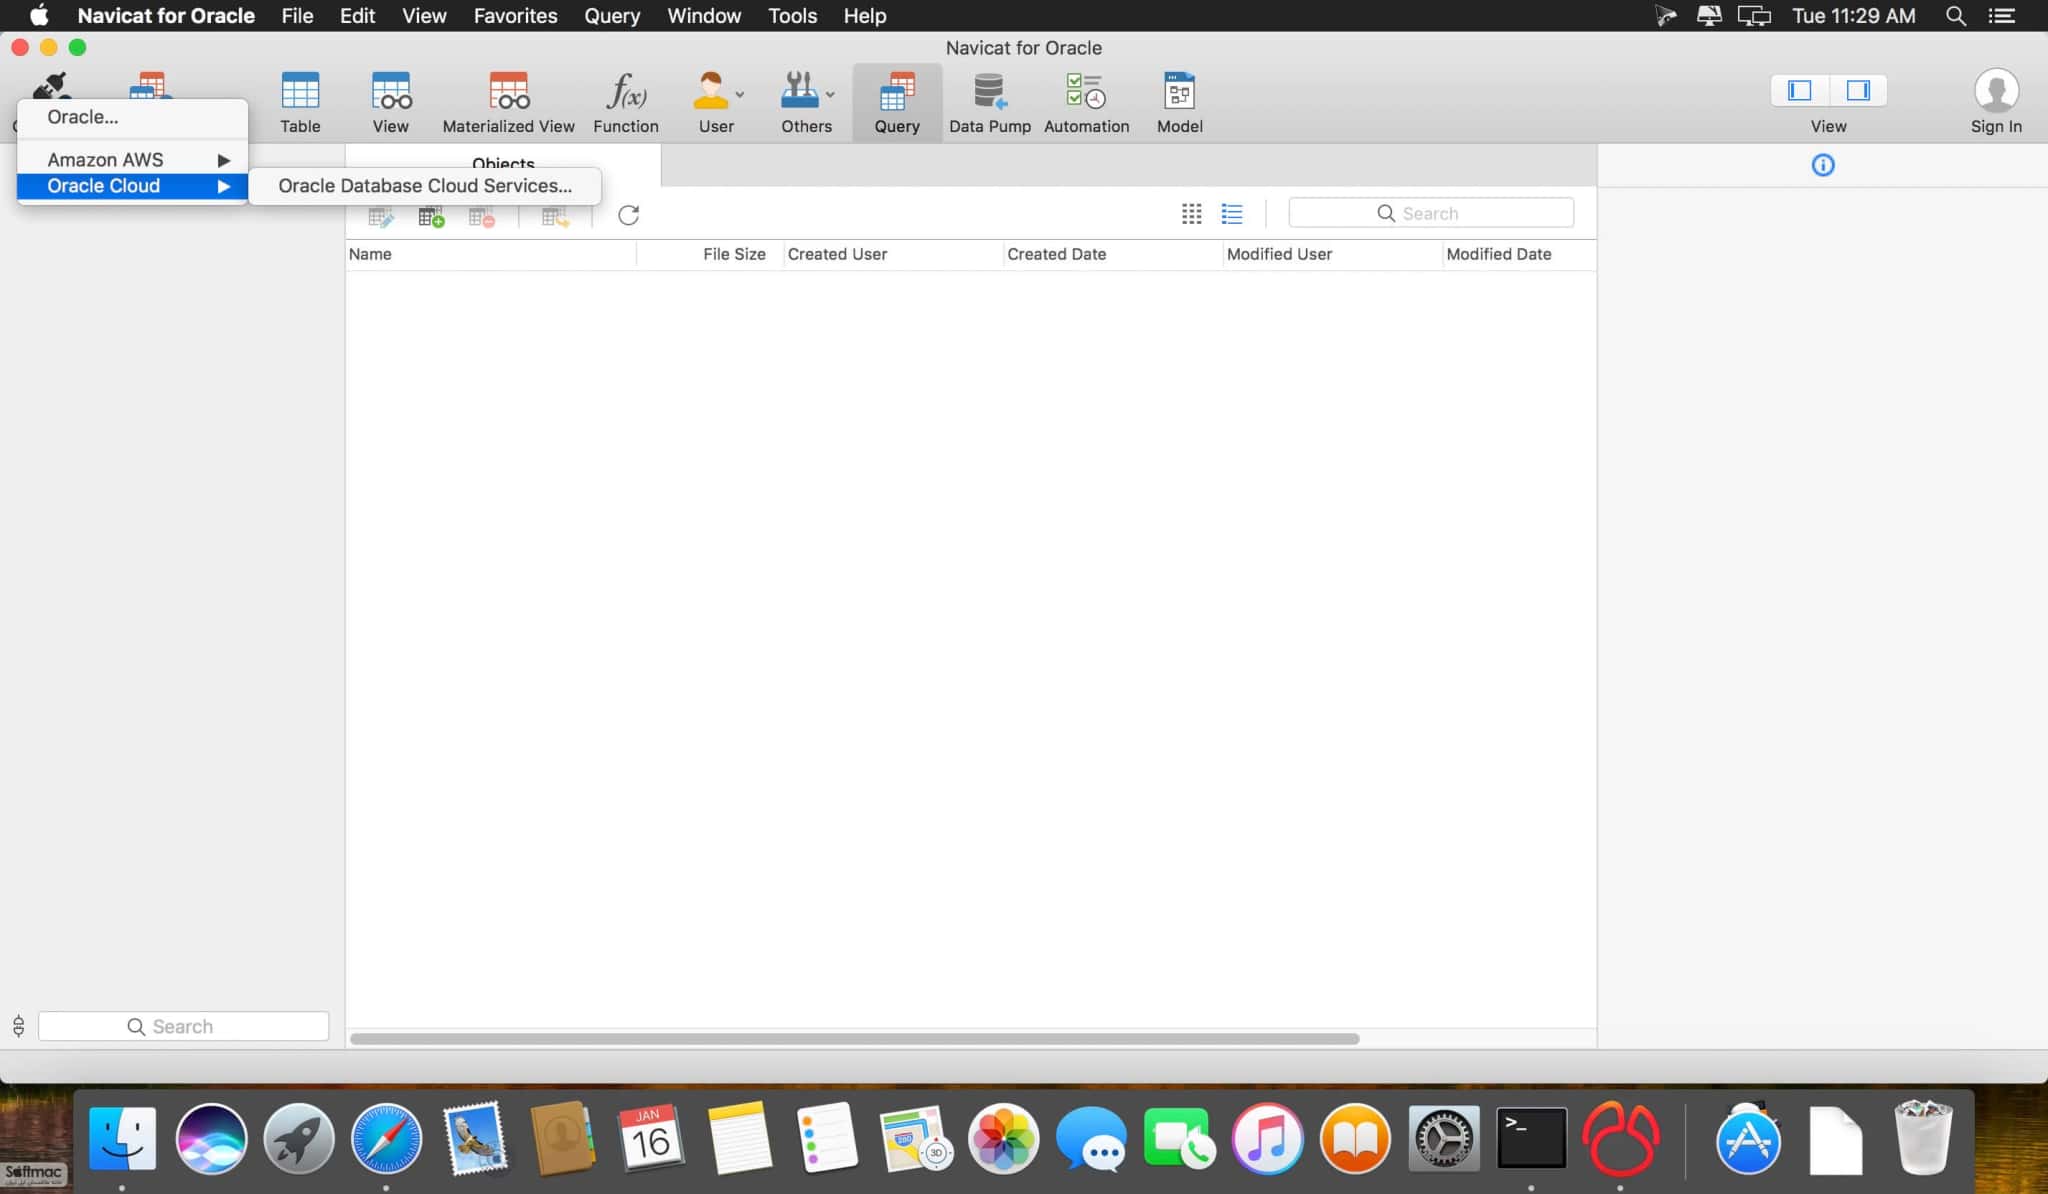Open the Table objects toolbar button
The image size is (2048, 1194).
click(300, 102)
